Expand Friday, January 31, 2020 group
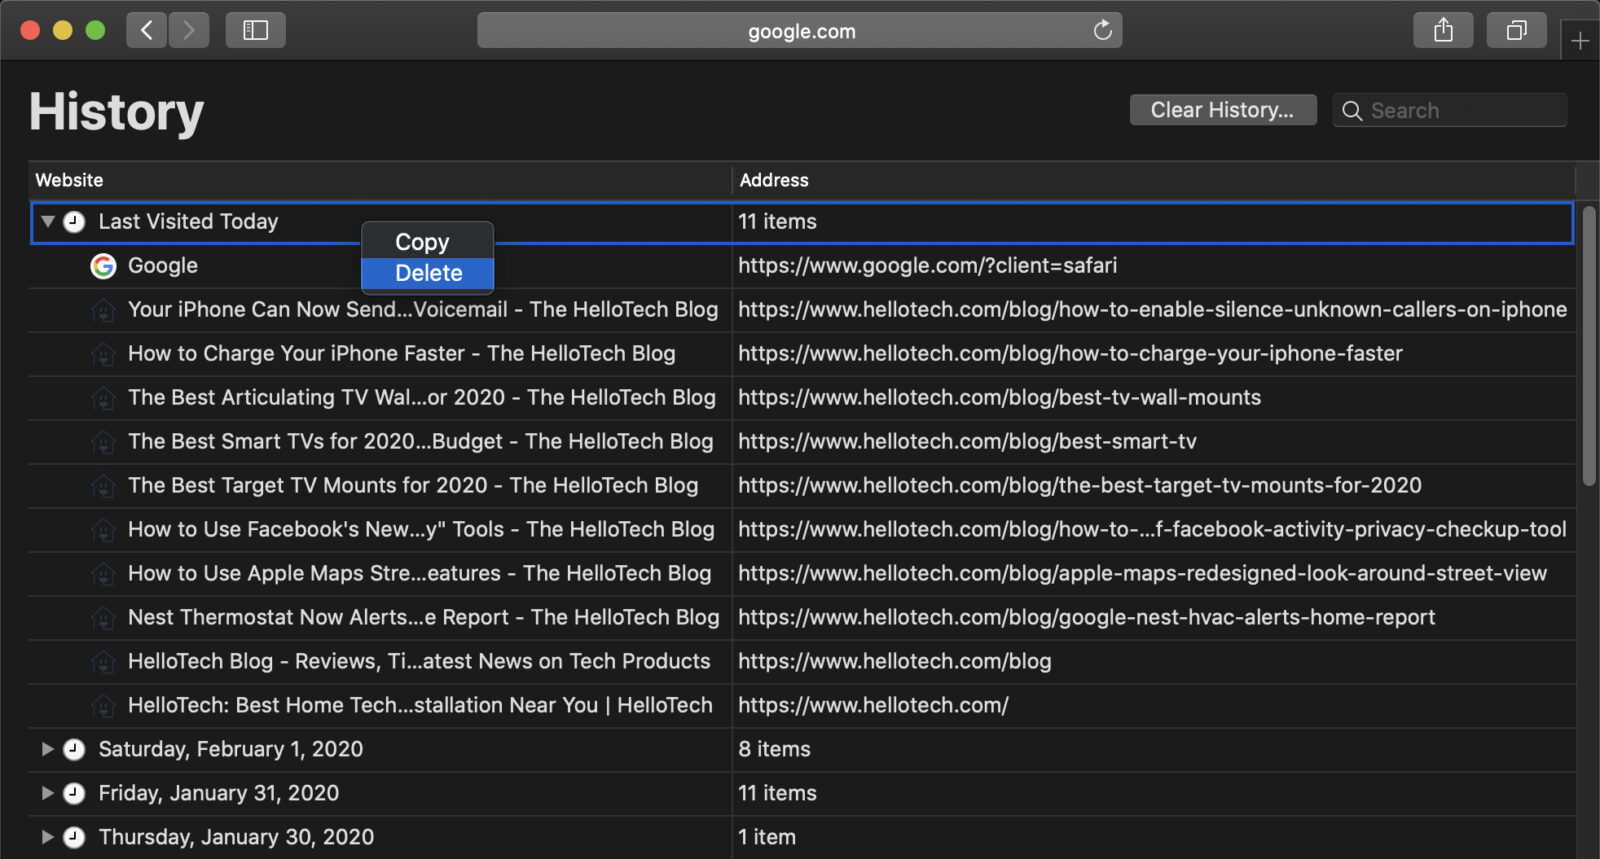 click(x=47, y=793)
